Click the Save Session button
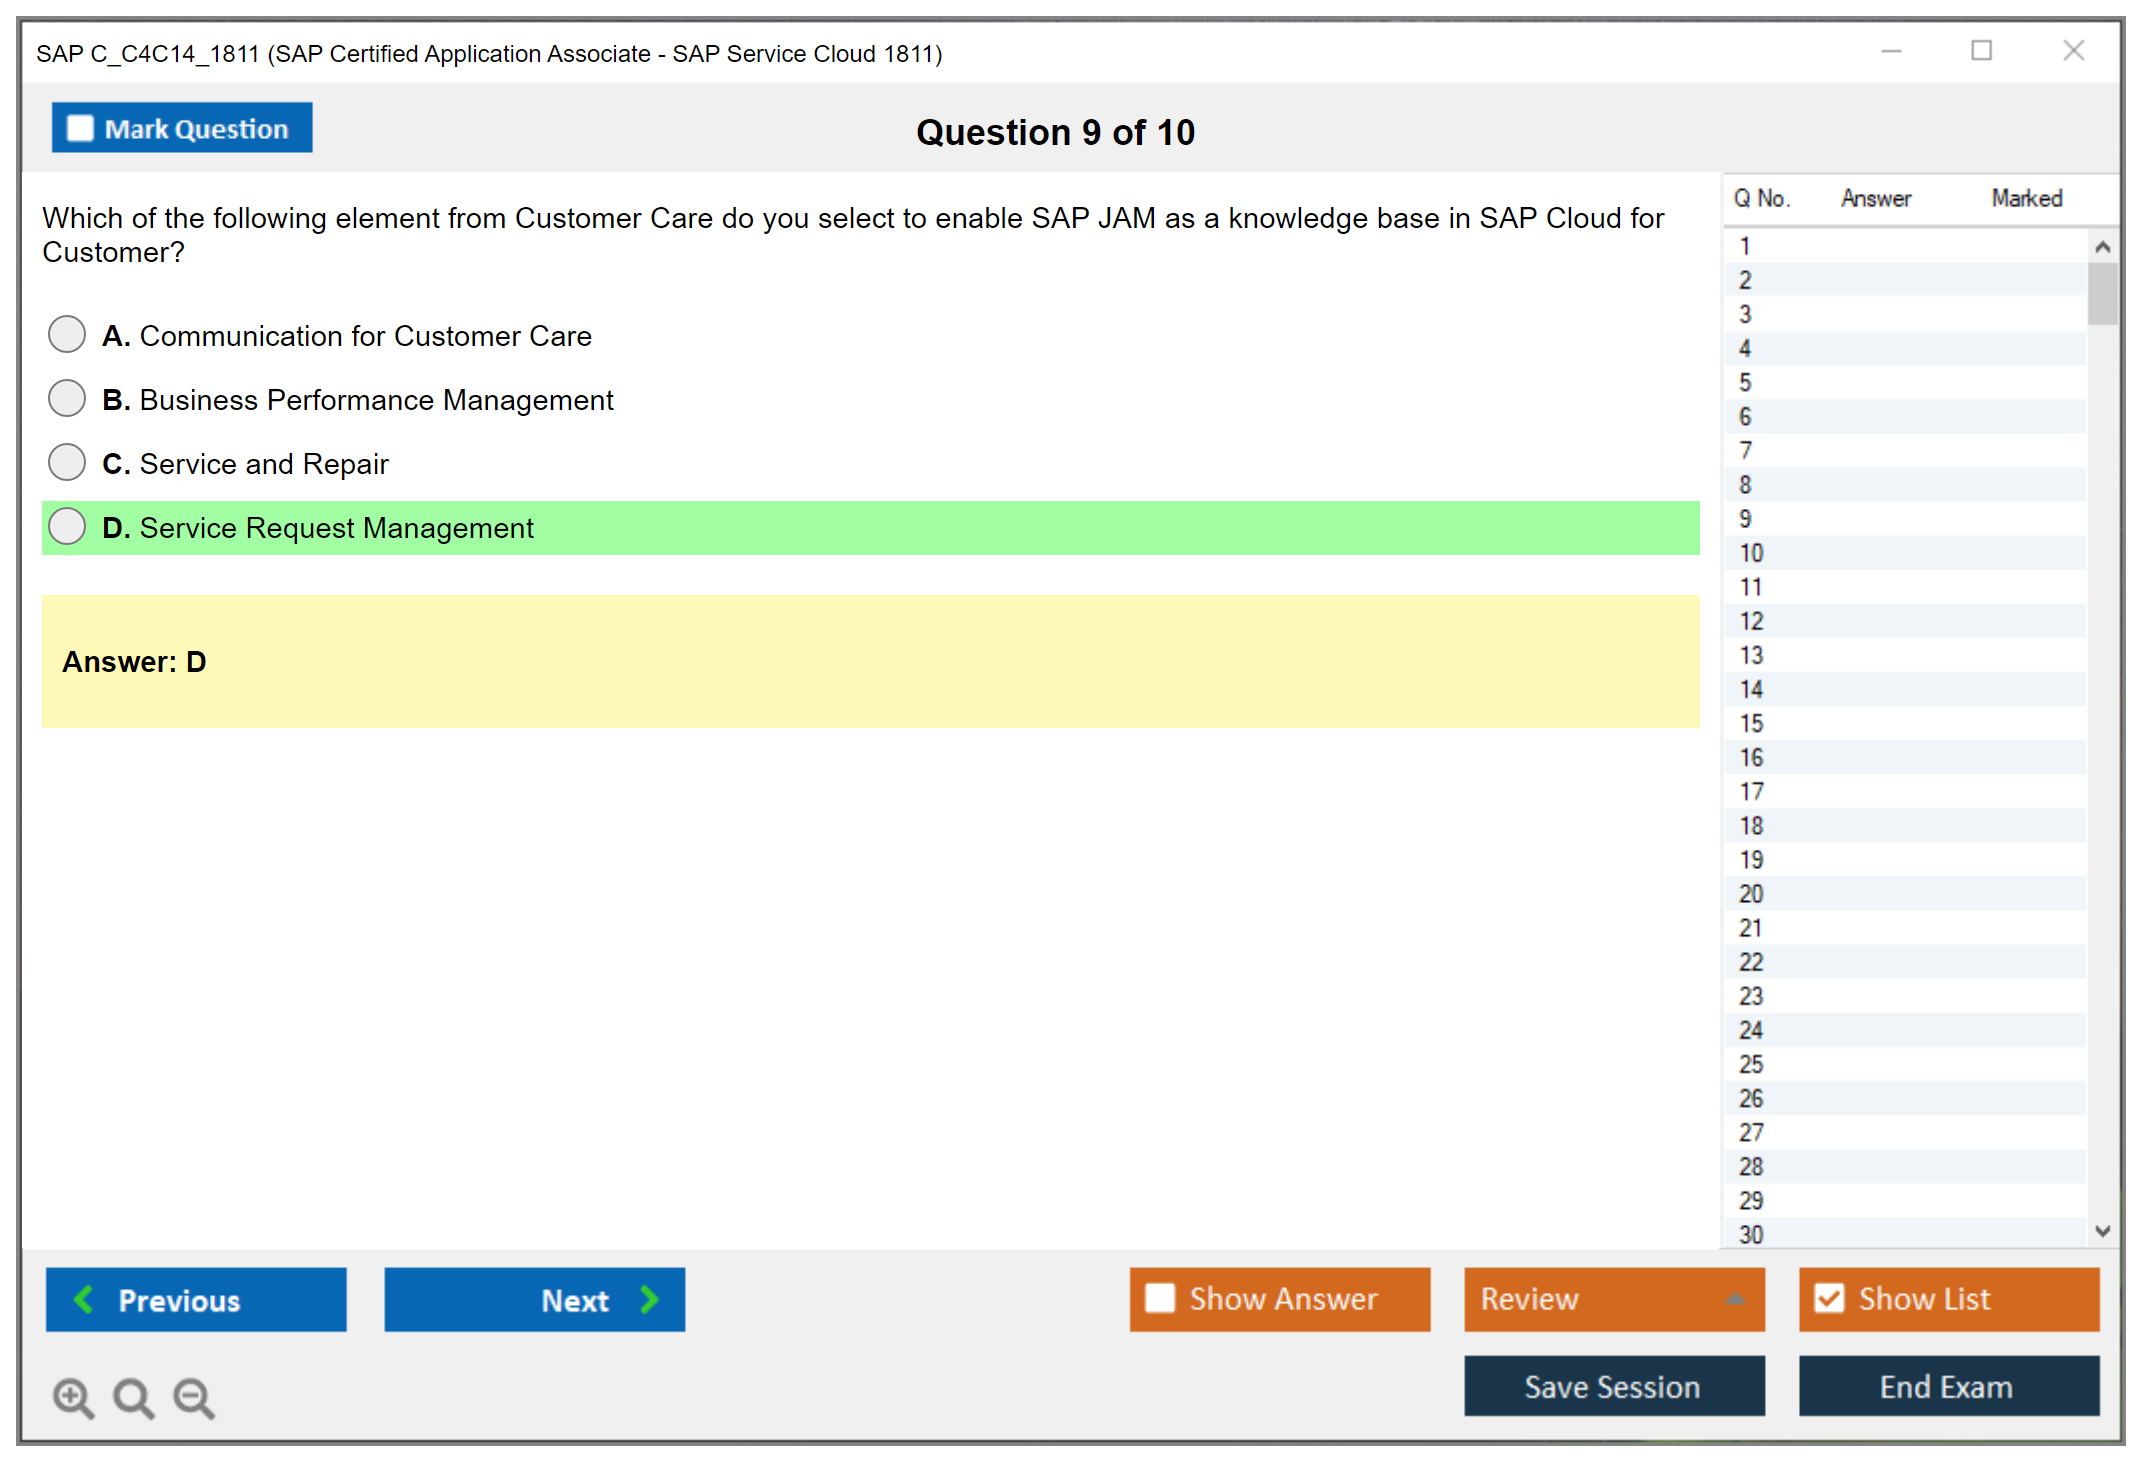The height and width of the screenshot is (1470, 2150). [1613, 1386]
